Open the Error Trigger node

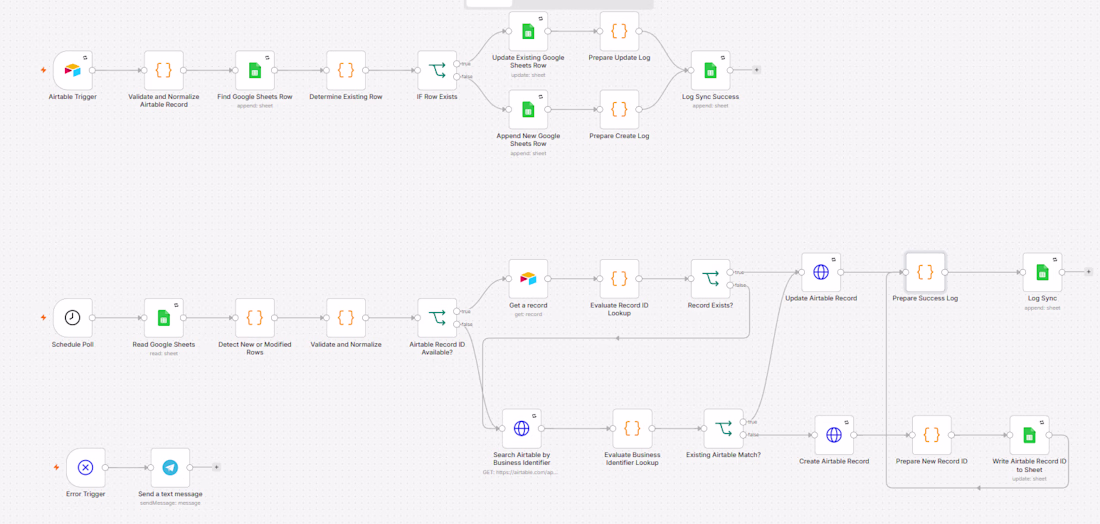tap(86, 467)
